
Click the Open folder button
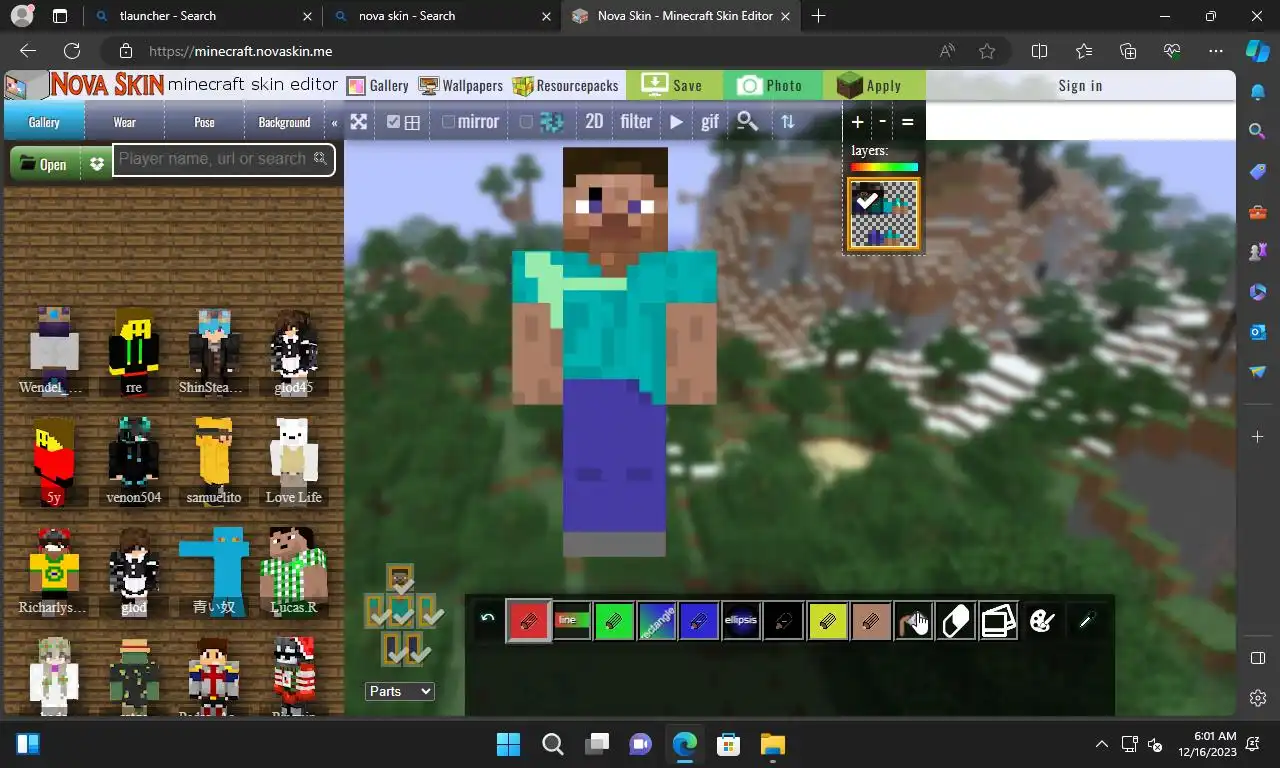coord(43,164)
